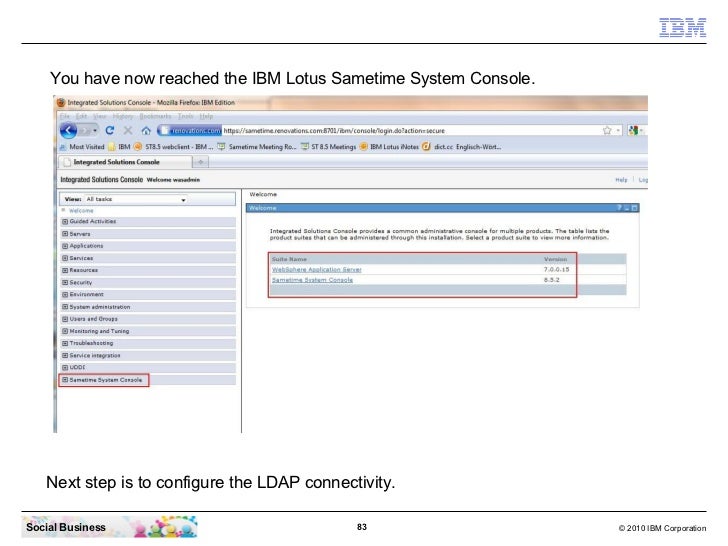Open the Sametime Meeting Ro... bookmark
The image size is (728, 546).
(x=257, y=147)
